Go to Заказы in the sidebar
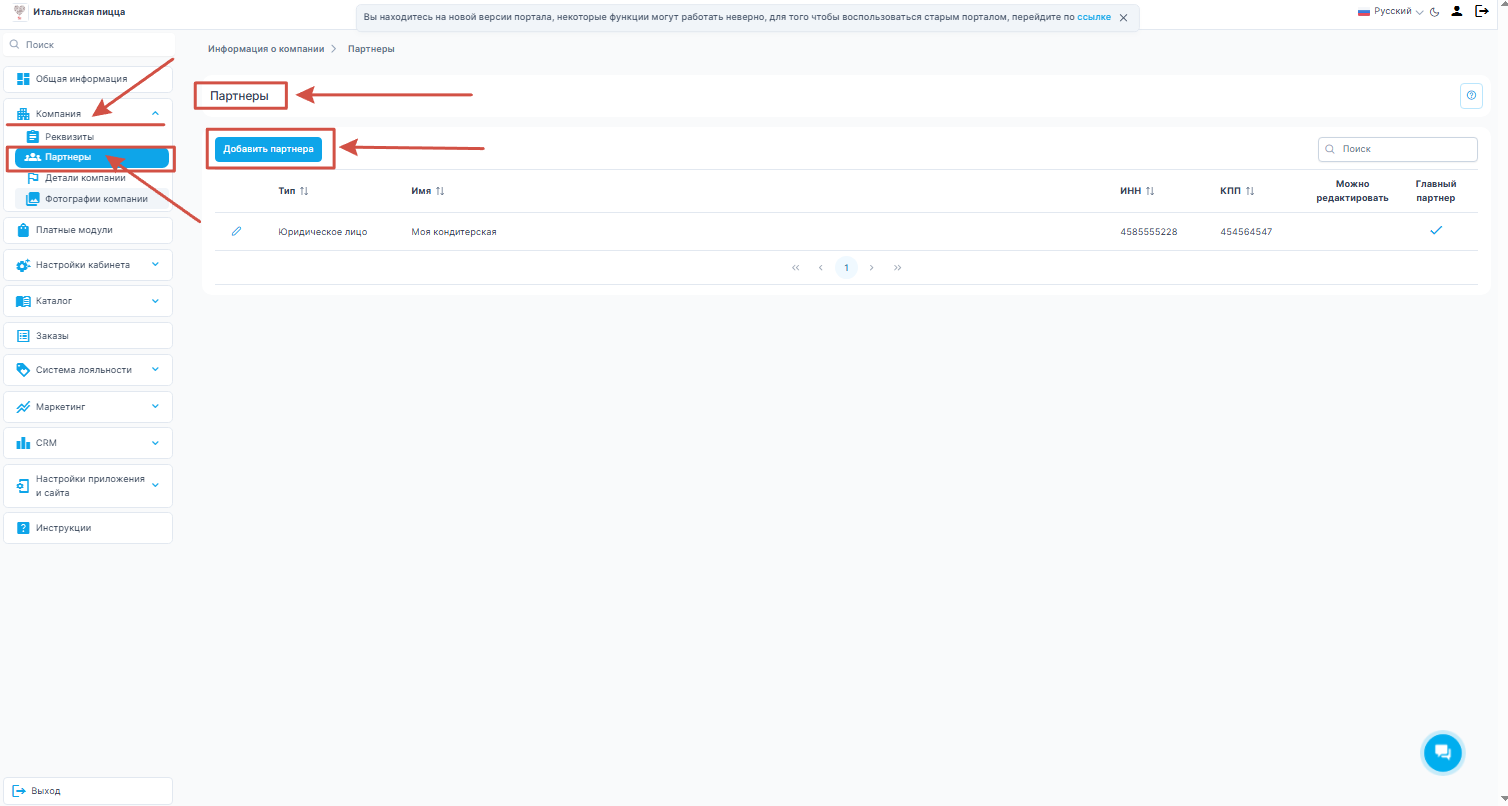The image size is (1508, 806). 52,336
